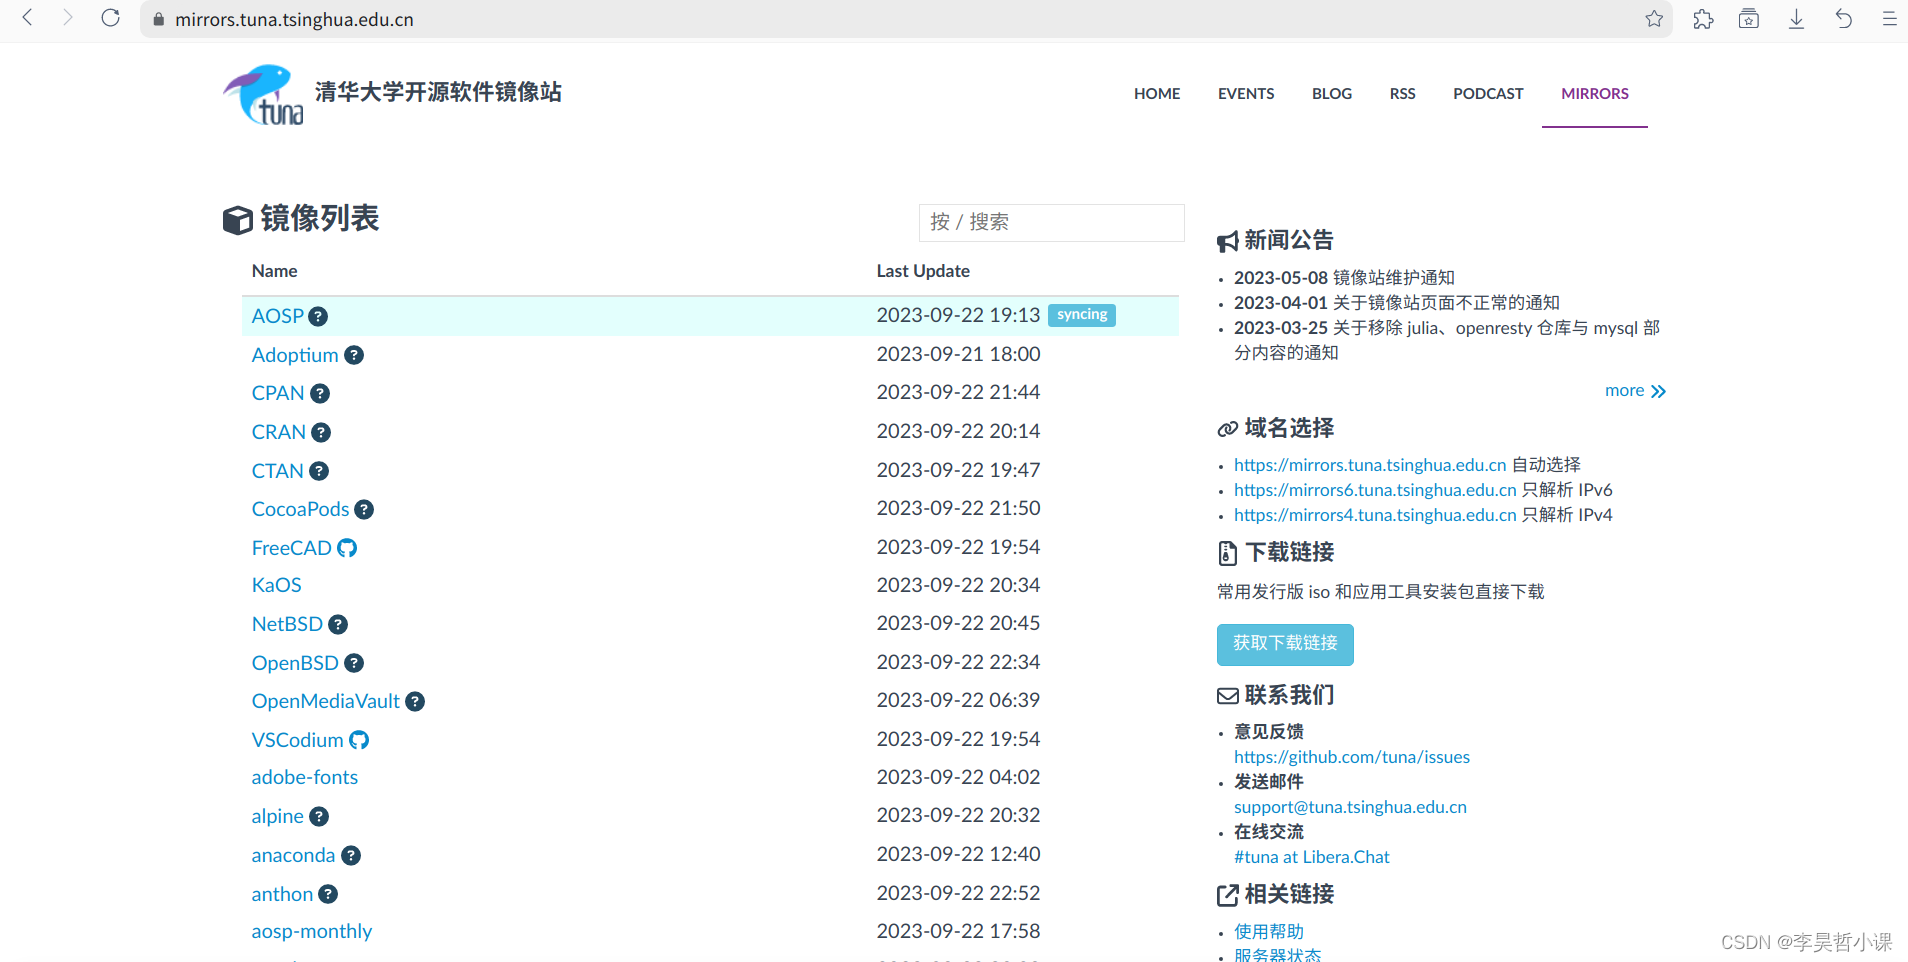Click the syncing badge on AOSP row

[x=1082, y=315]
